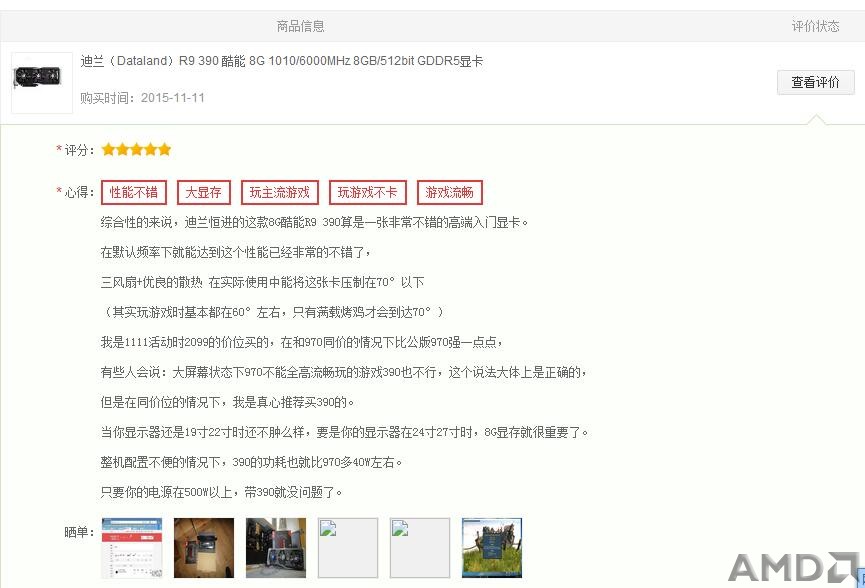
Task: Select the 玩游戏不卡 review tag
Action: [367, 193]
